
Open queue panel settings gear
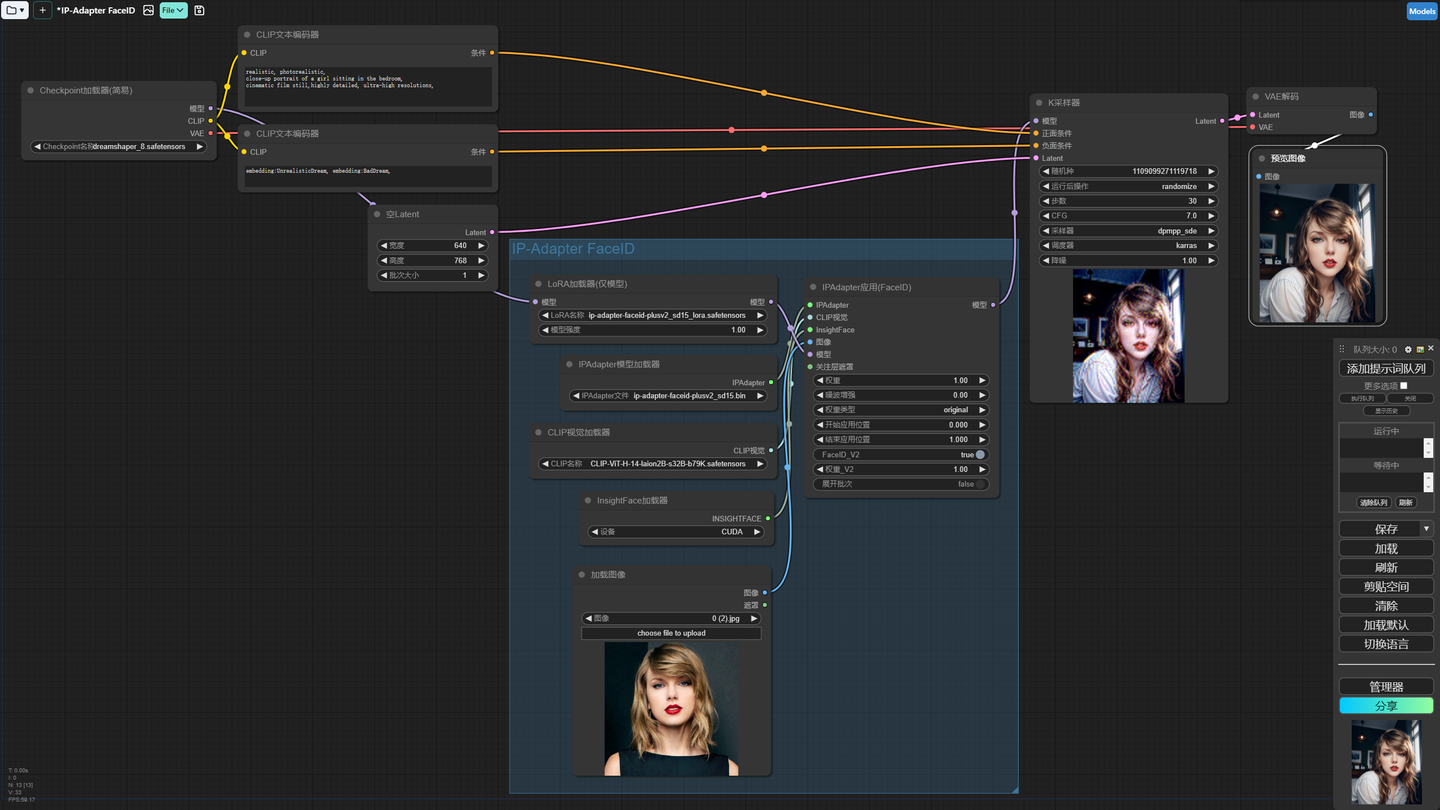click(1408, 349)
